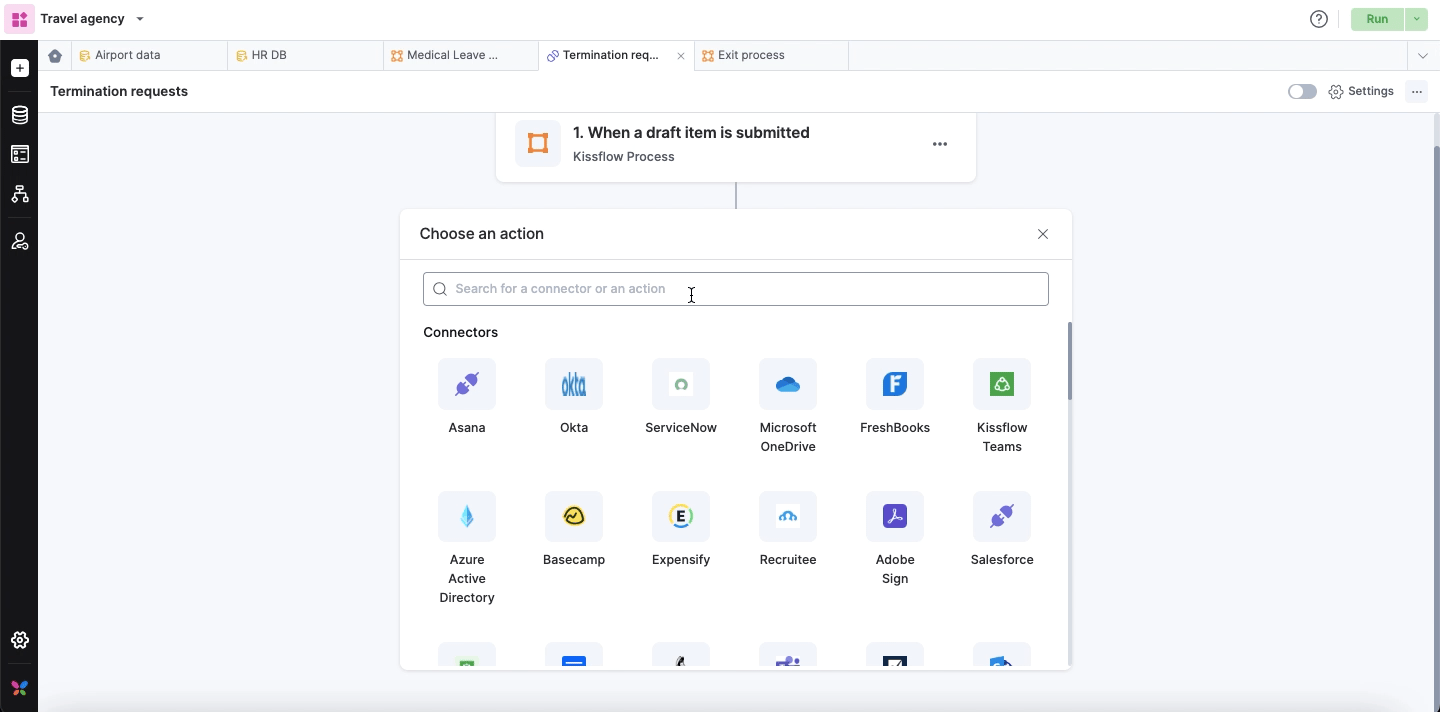Choose the ServiceNow connector

click(x=680, y=384)
